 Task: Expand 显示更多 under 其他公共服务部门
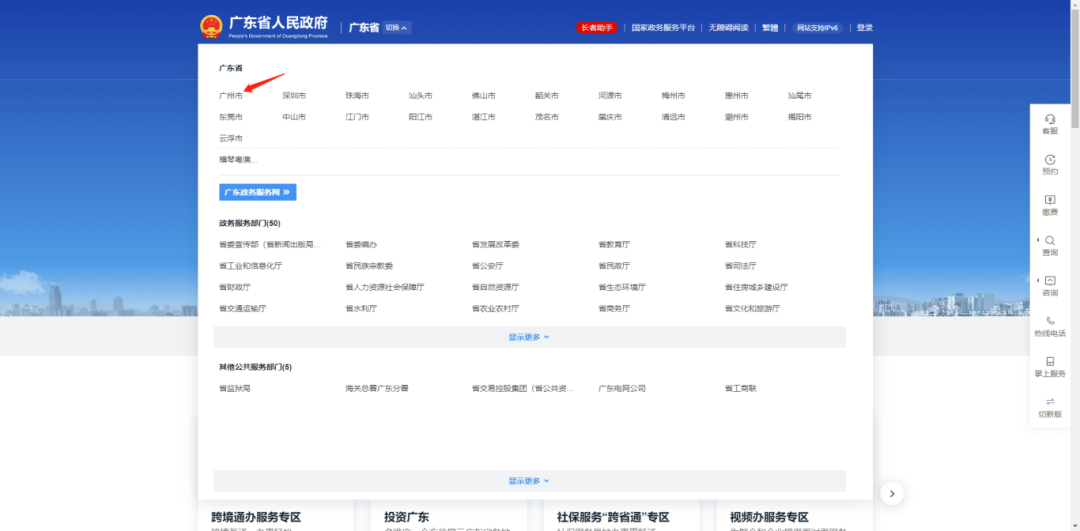click(x=529, y=481)
